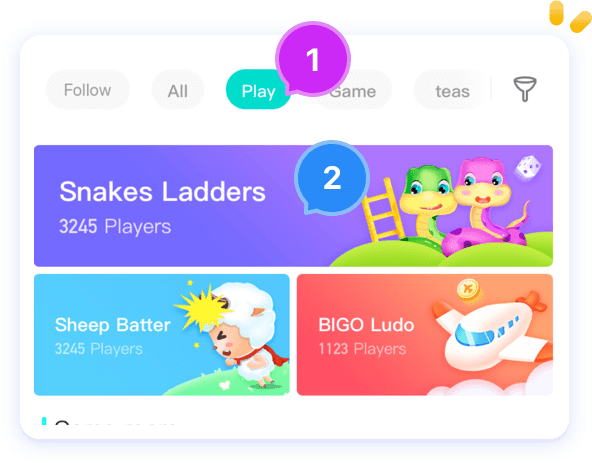The width and height of the screenshot is (592, 463).
Task: Click the 1123 Players label
Action: pyautogui.click(x=362, y=349)
